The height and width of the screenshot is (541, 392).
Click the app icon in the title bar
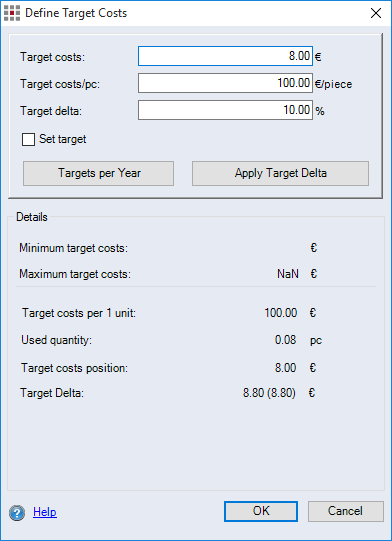point(12,13)
